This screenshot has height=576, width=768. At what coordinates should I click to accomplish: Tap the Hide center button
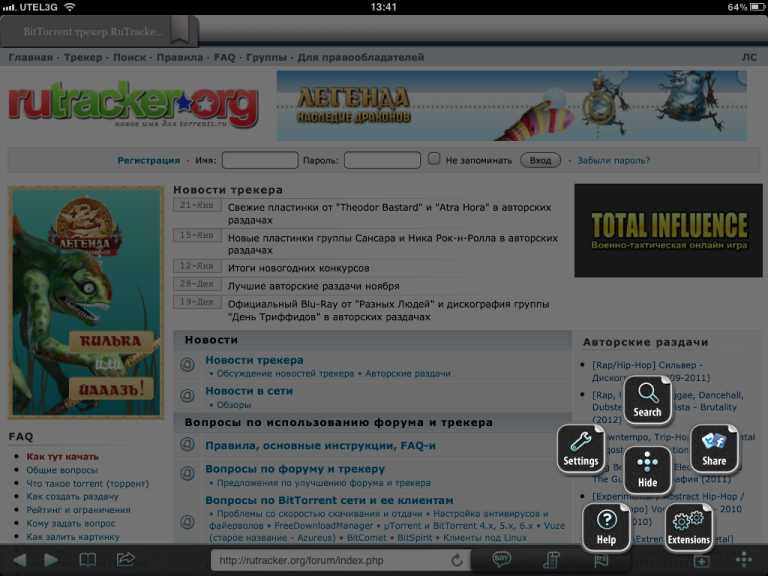click(647, 470)
